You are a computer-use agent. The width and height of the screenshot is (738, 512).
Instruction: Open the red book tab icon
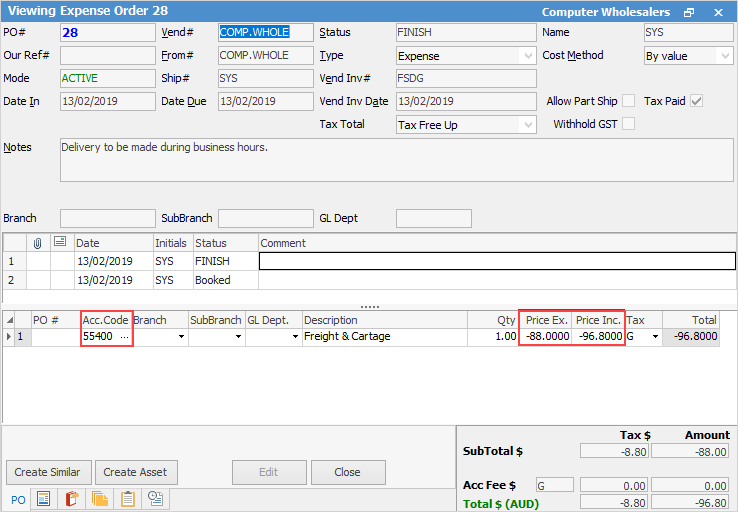point(72,499)
